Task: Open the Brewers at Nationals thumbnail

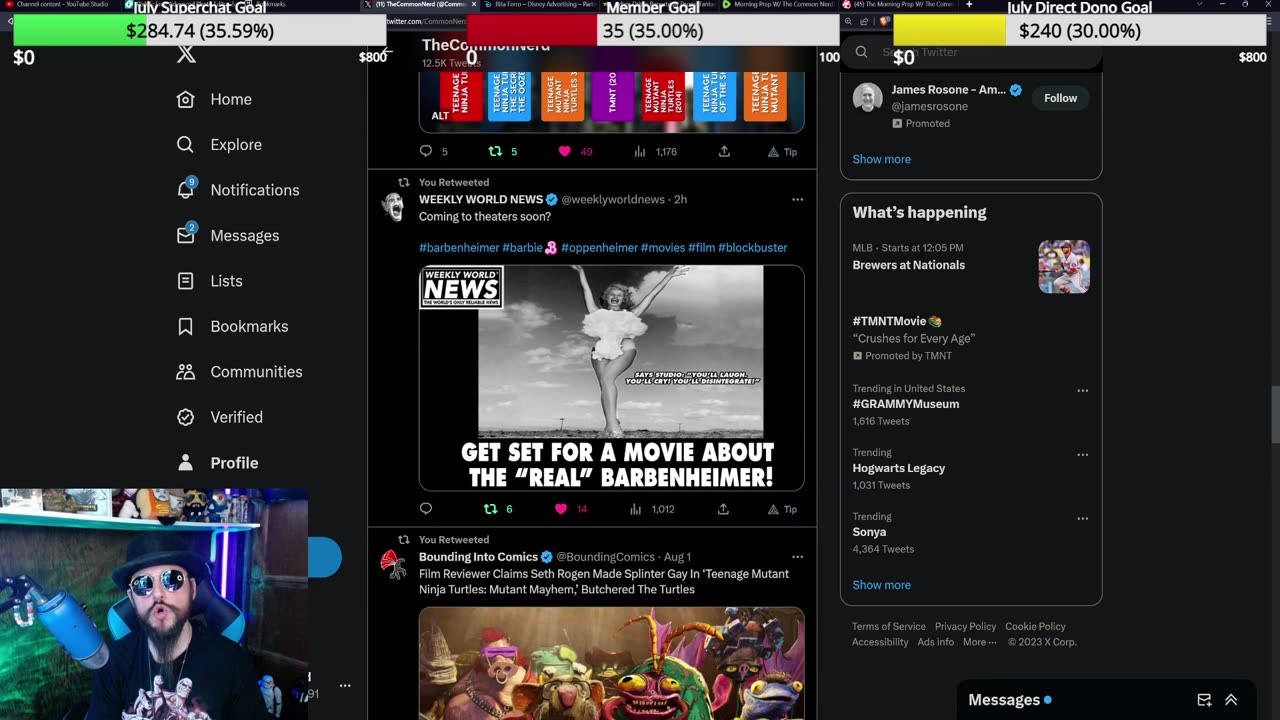Action: point(1063,266)
